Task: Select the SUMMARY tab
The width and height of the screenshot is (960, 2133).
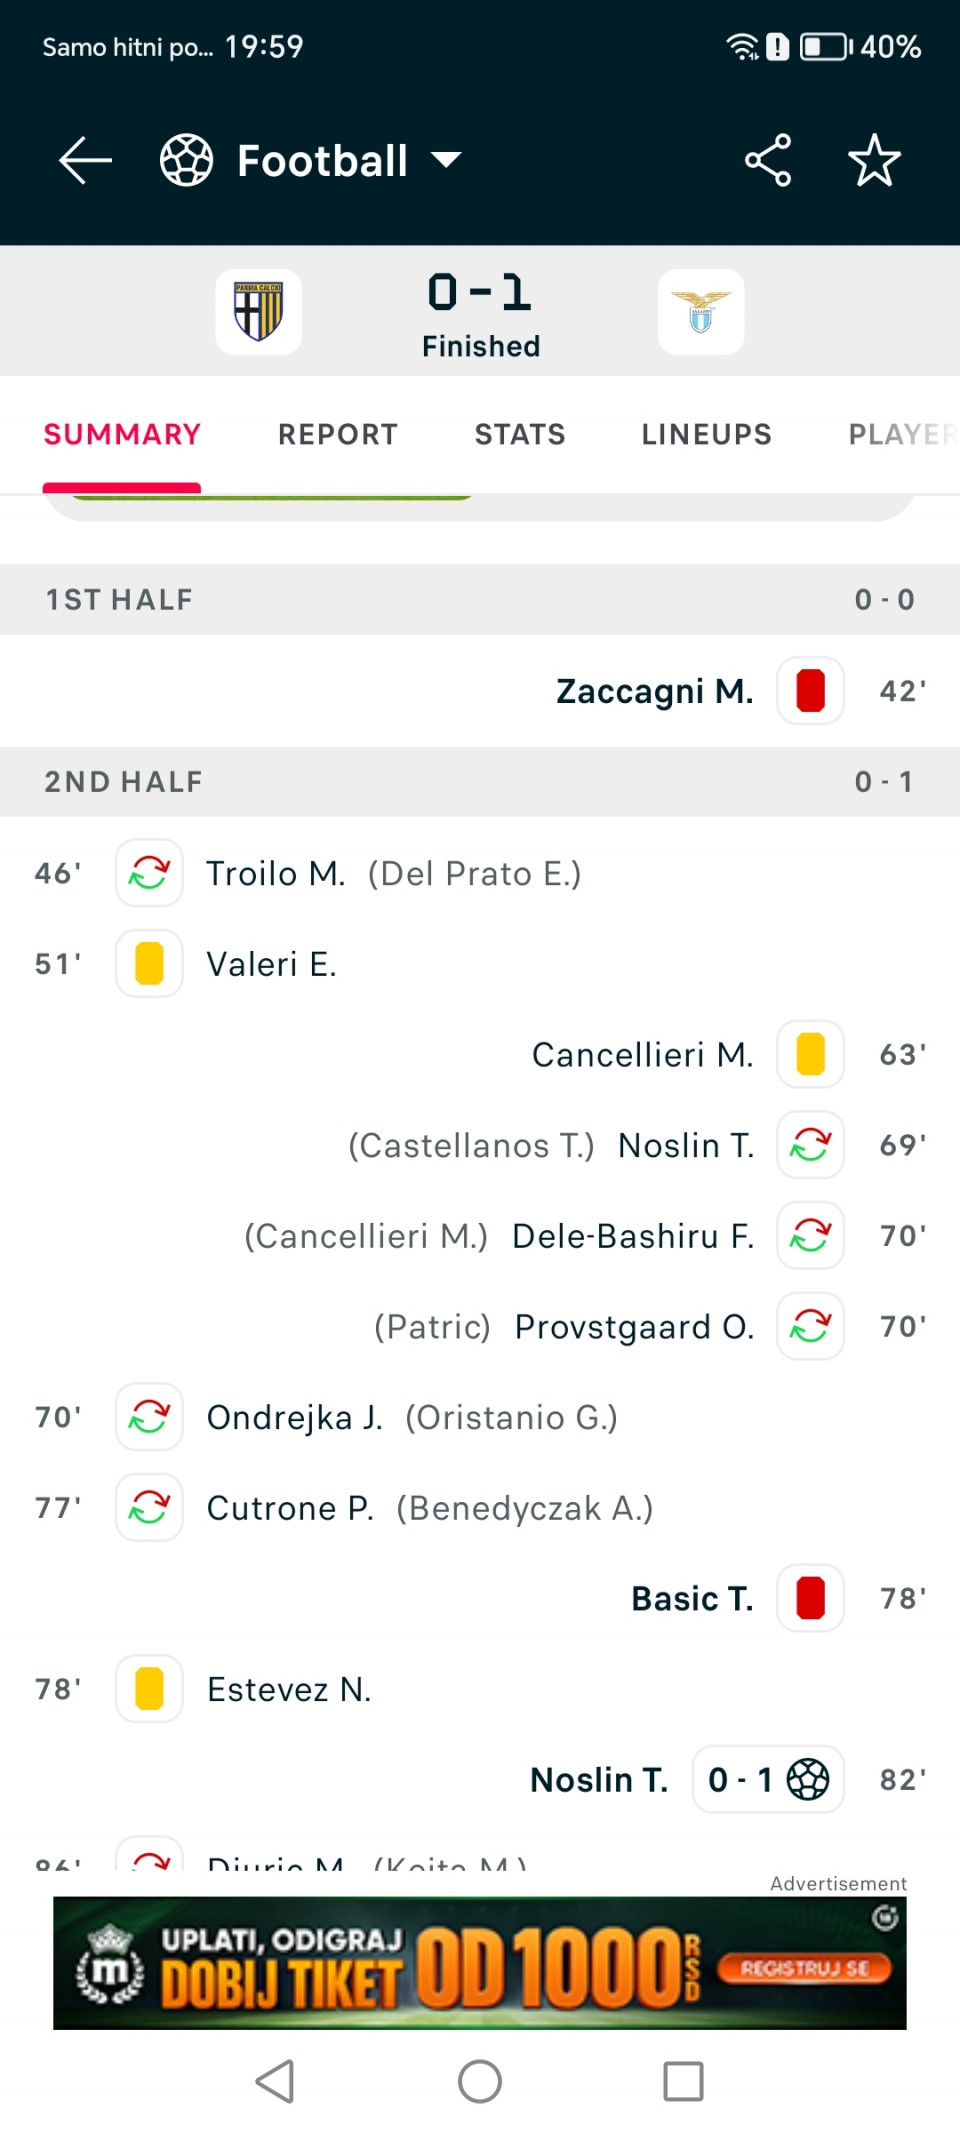Action: click(x=122, y=434)
